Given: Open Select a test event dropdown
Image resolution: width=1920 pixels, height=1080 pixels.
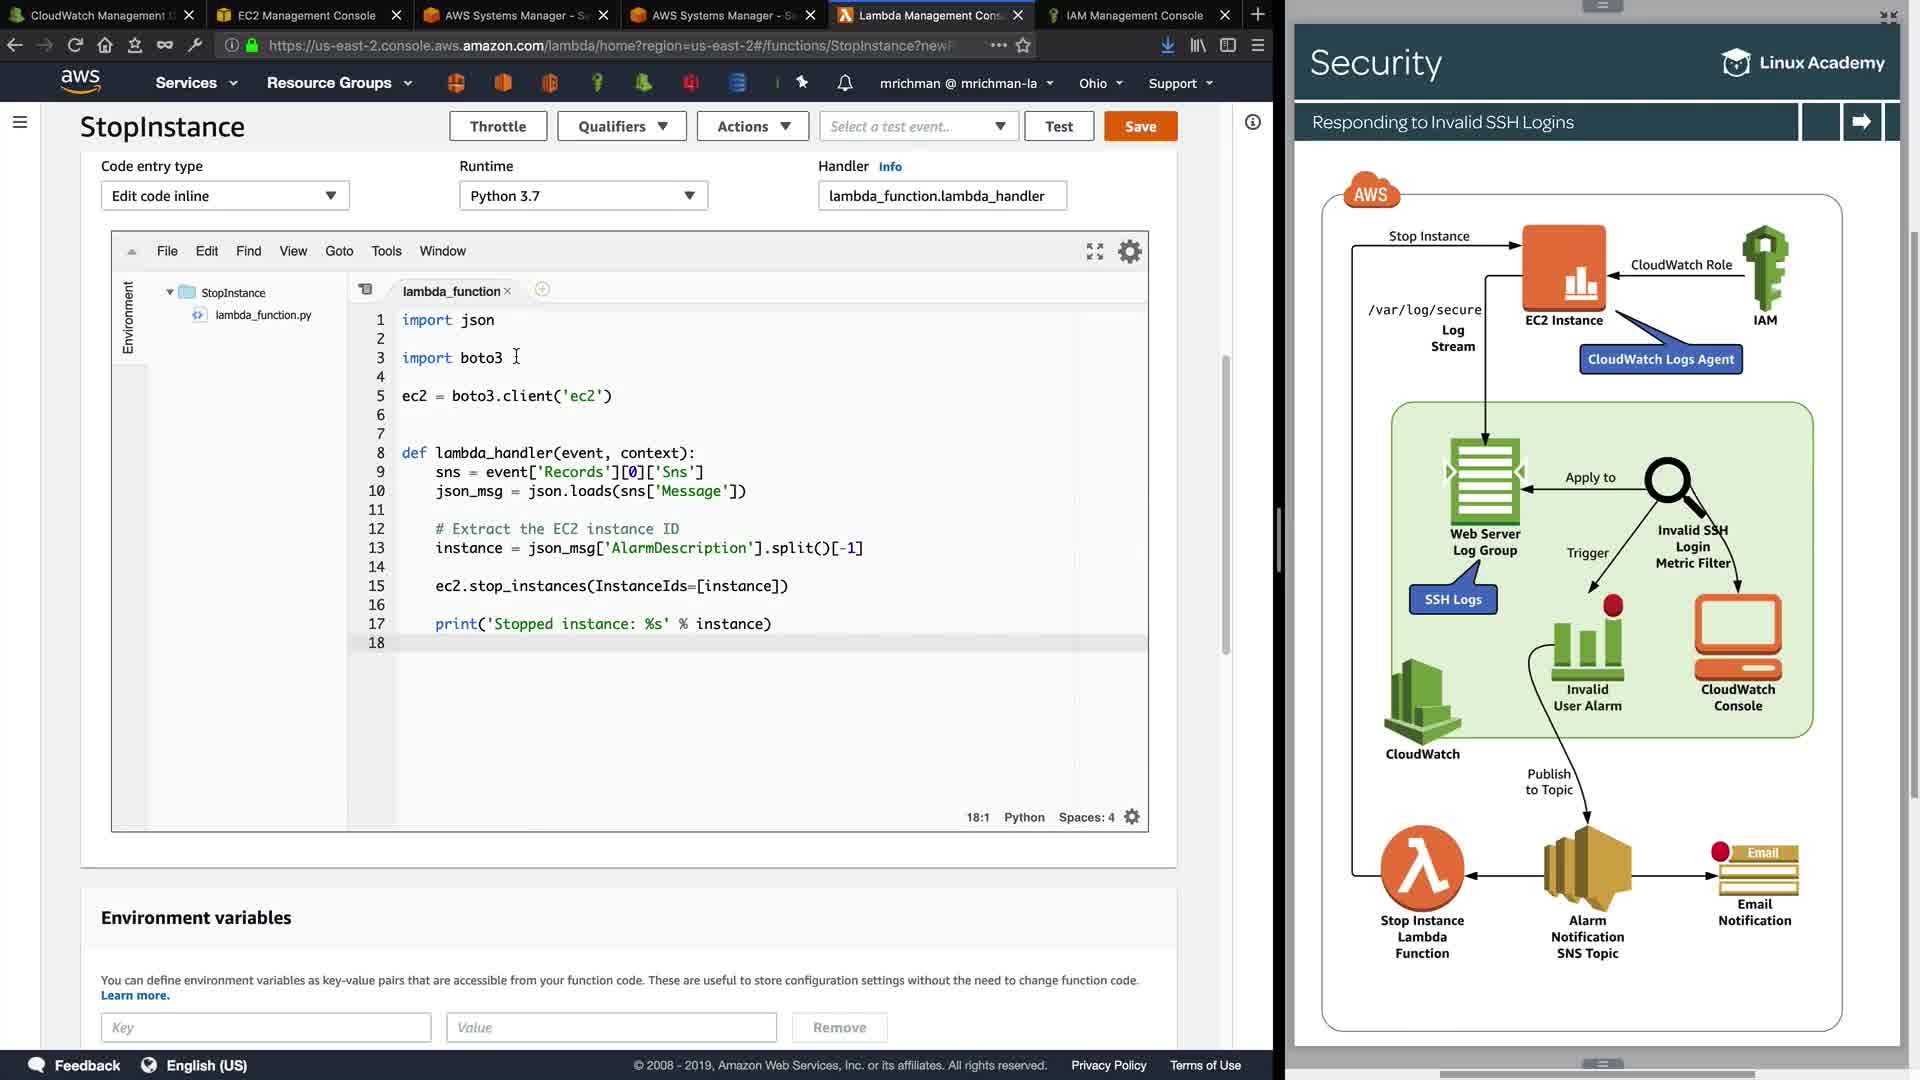Looking at the screenshot, I should [x=918, y=127].
